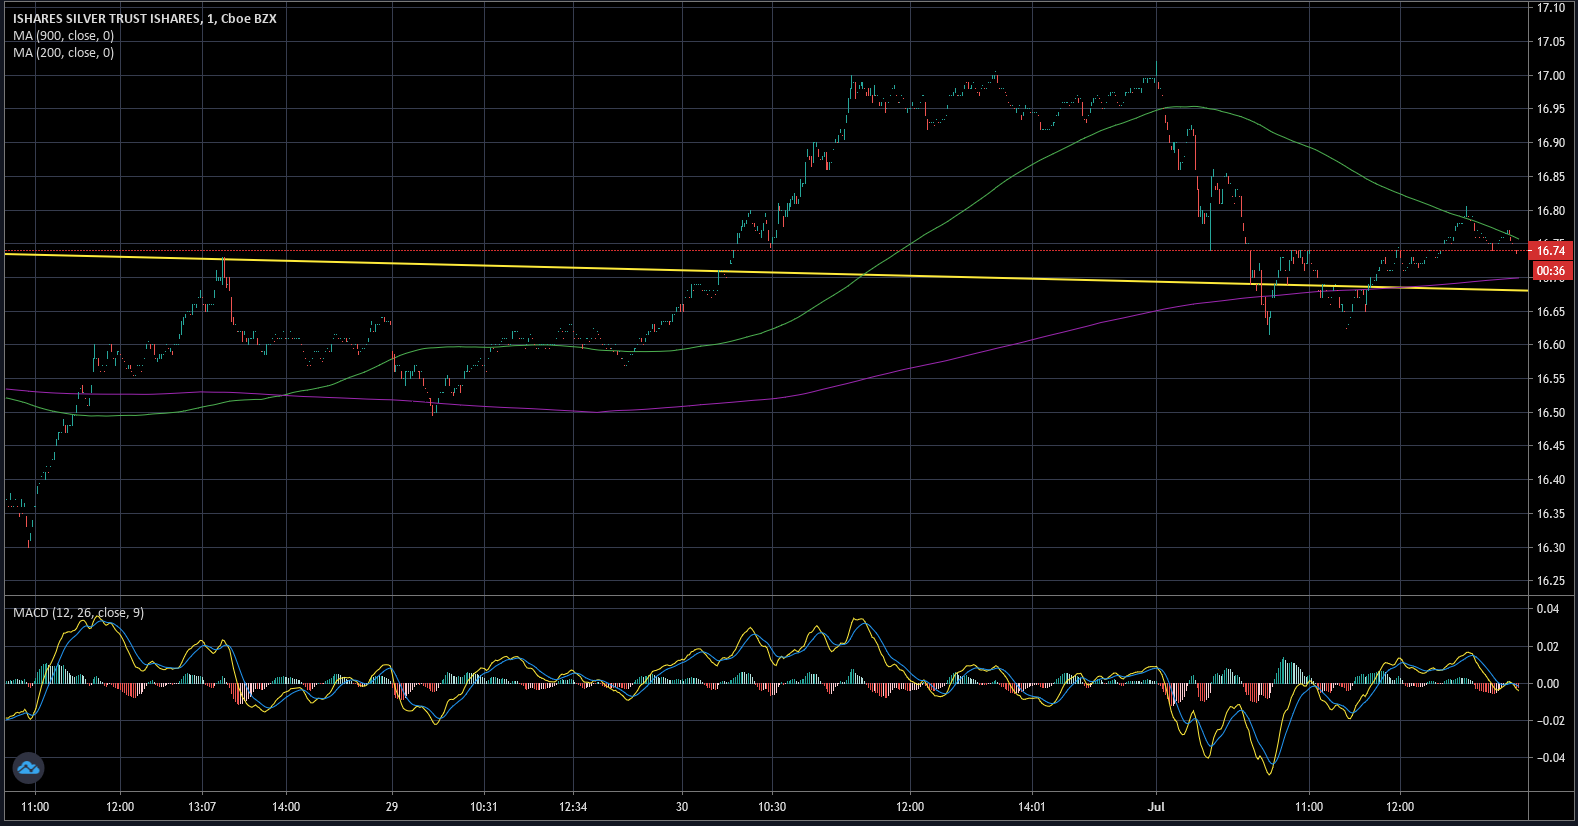This screenshot has height=826, width=1578.
Task: Click the 14:01 time axis label
Action: click(1032, 807)
